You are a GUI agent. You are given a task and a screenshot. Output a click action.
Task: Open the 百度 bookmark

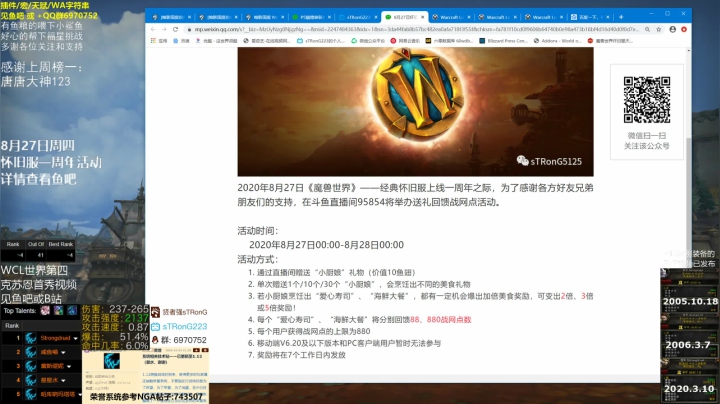[181, 41]
